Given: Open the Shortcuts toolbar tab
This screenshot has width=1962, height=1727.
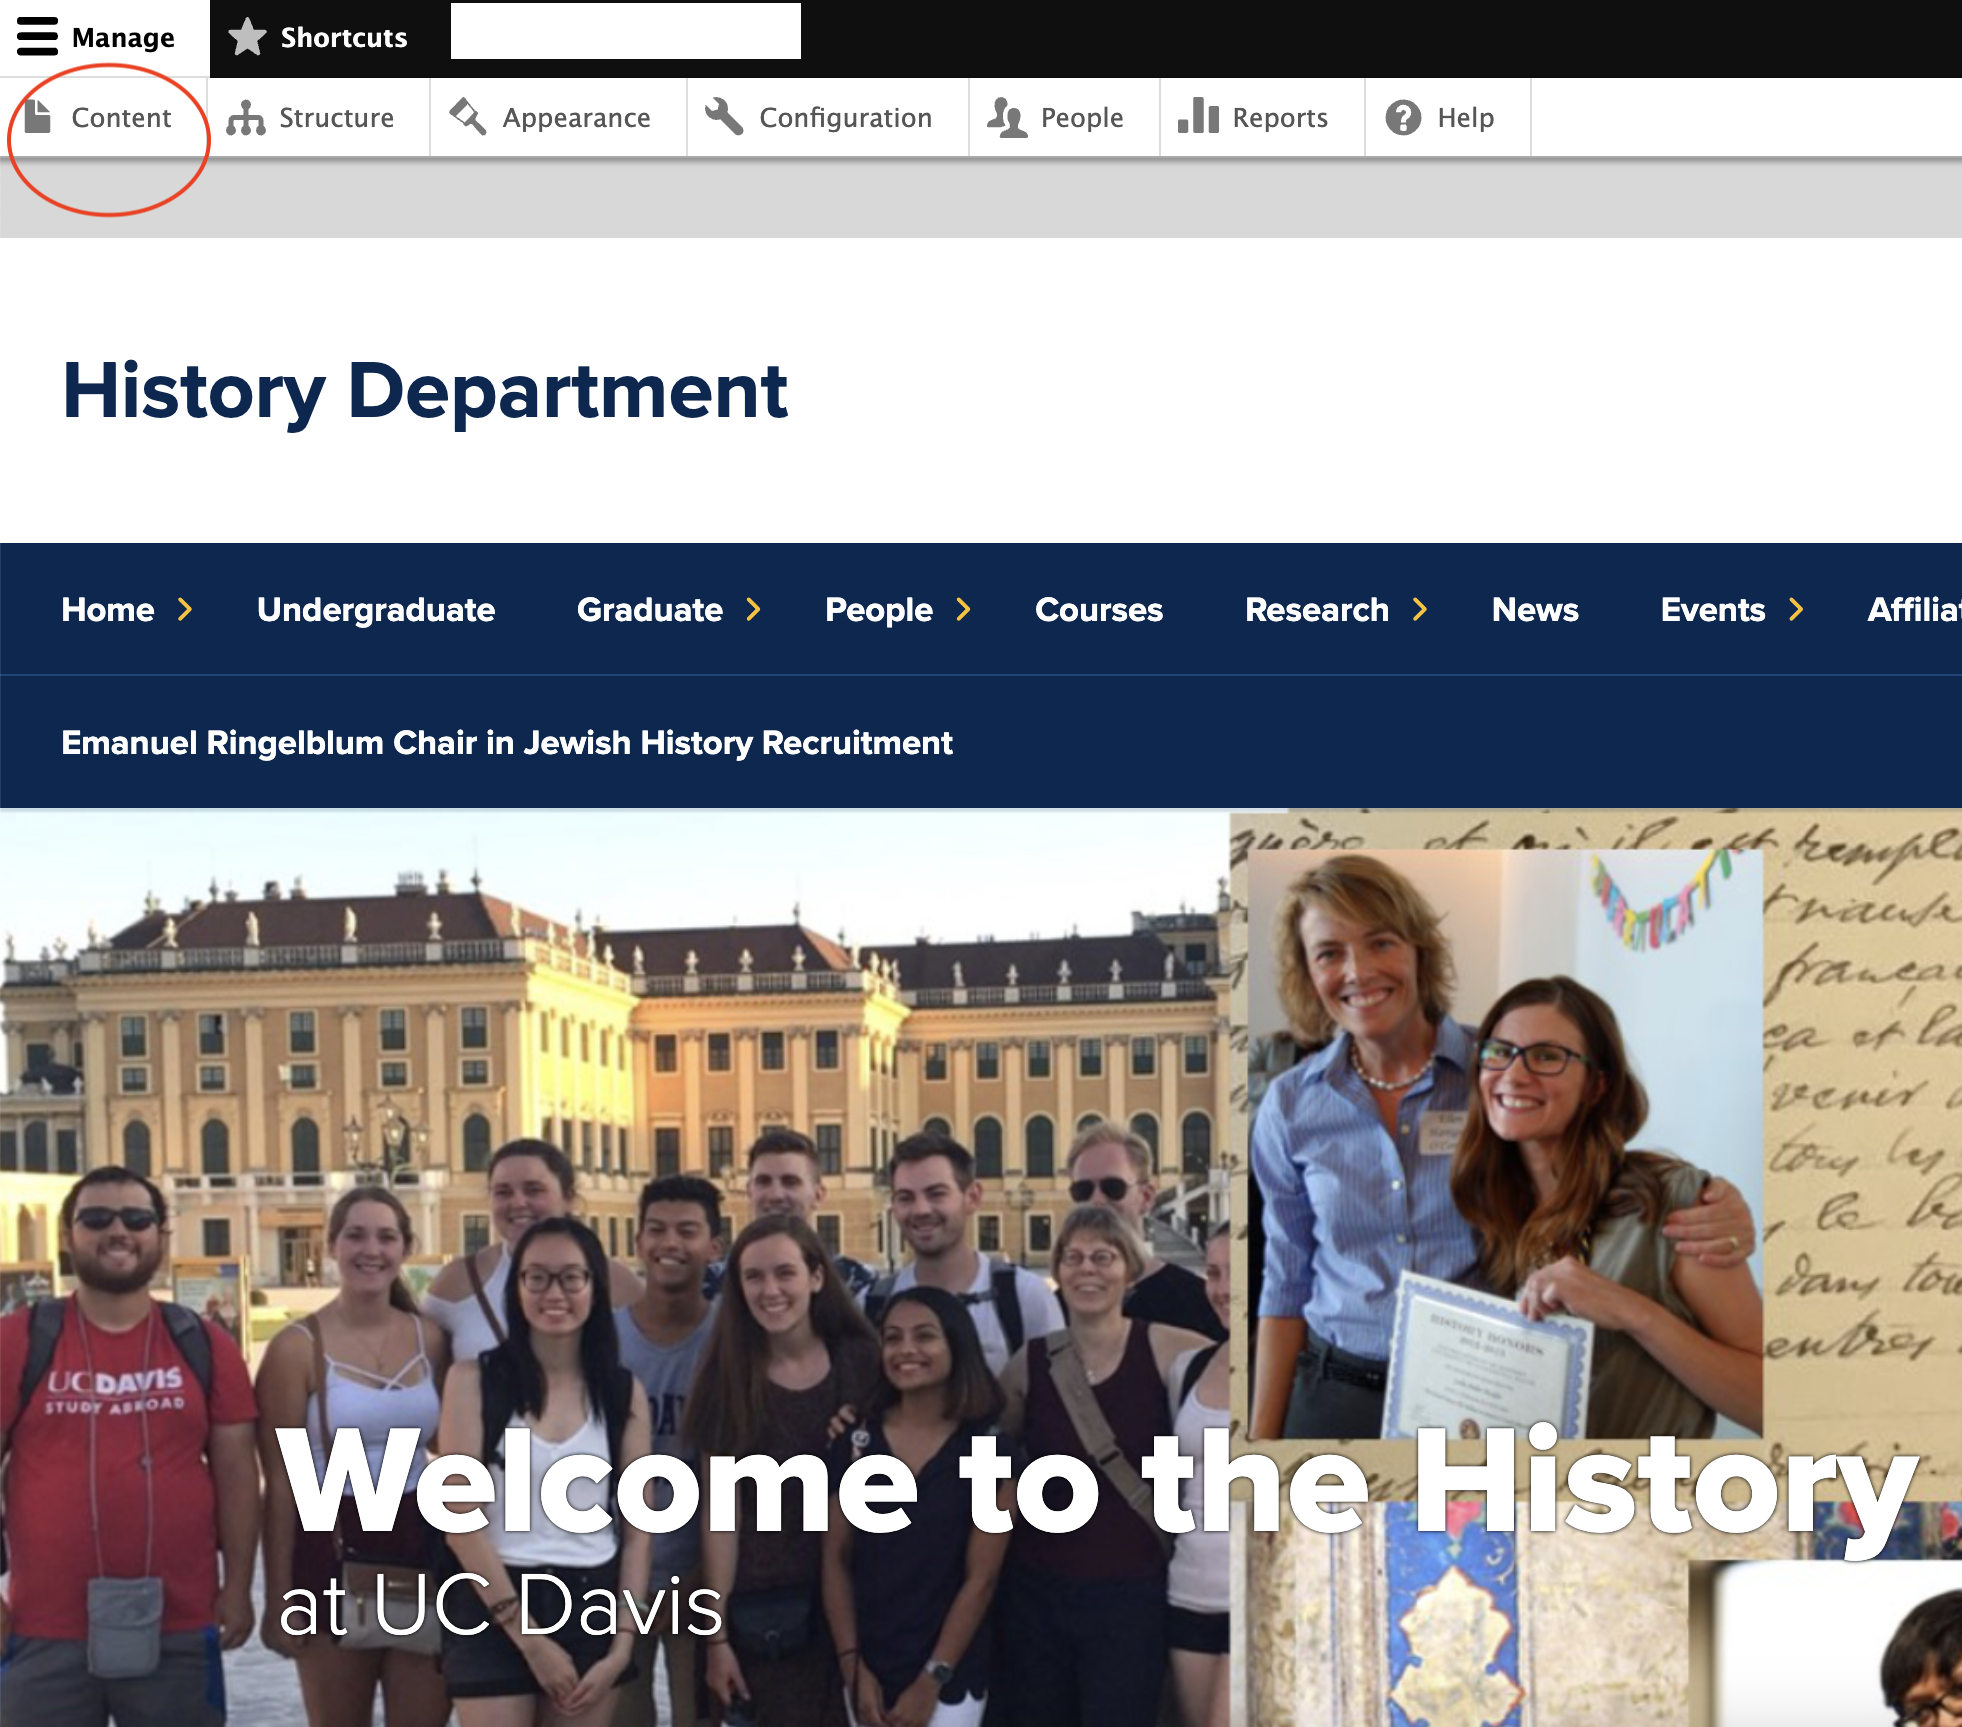Looking at the screenshot, I should [318, 38].
